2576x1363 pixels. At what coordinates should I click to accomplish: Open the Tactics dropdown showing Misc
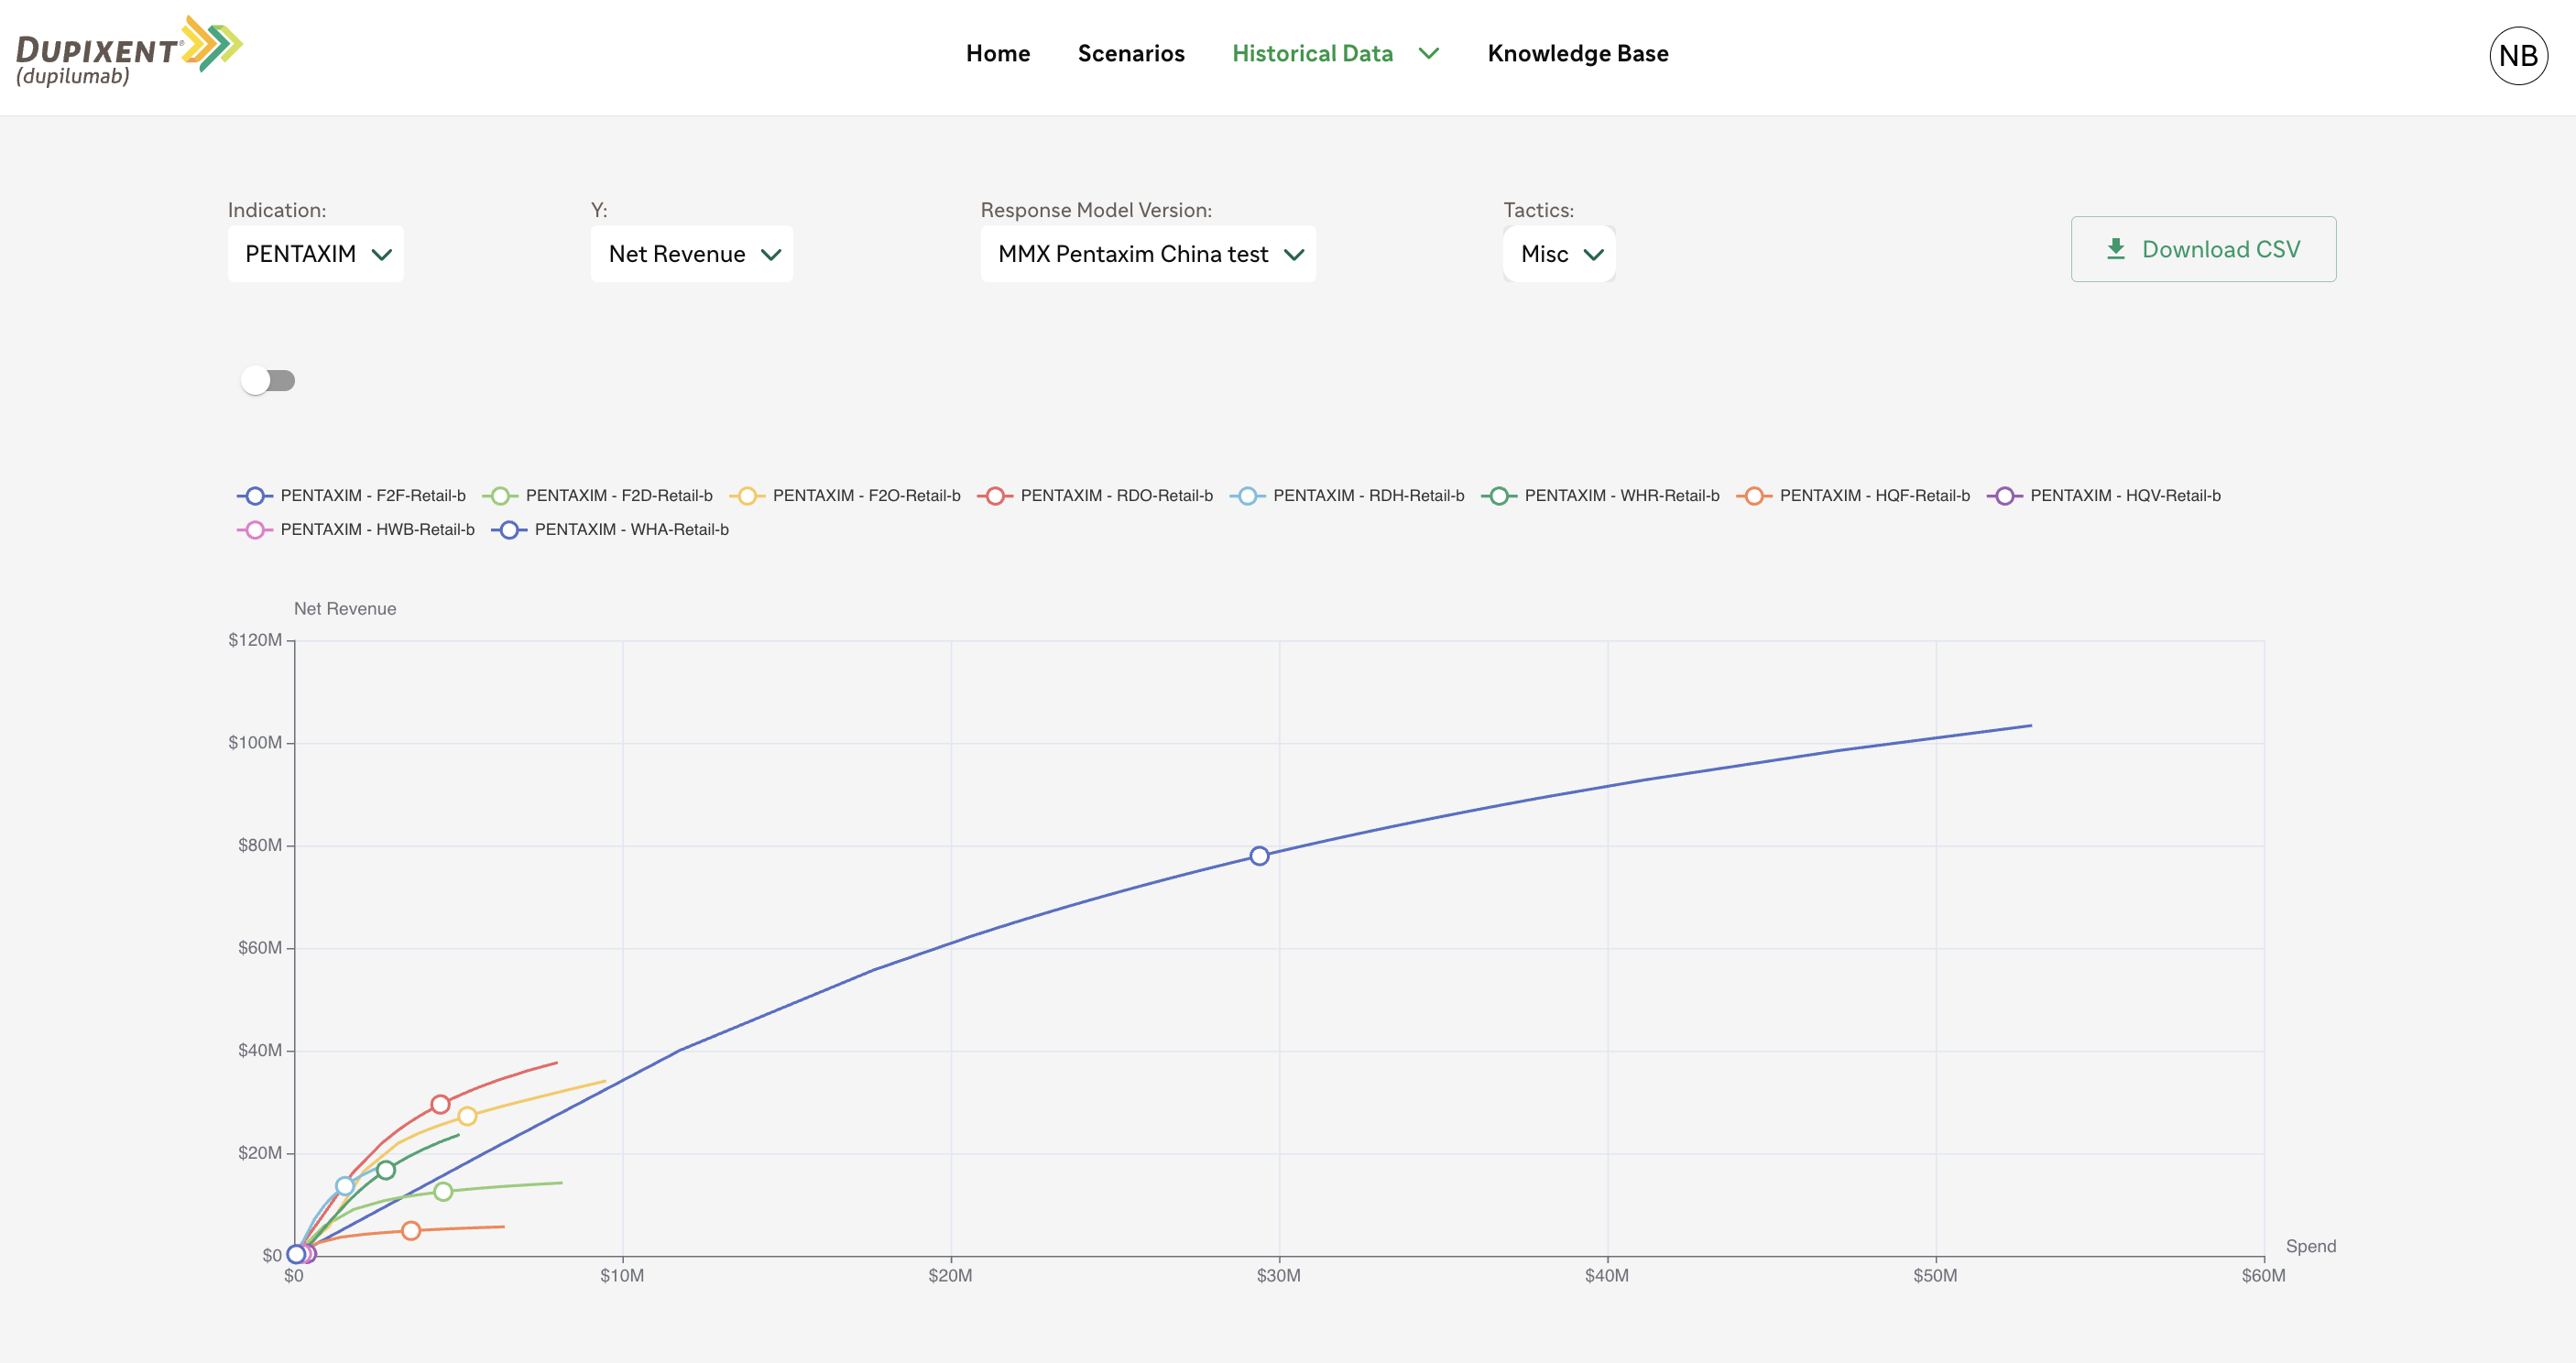1559,254
